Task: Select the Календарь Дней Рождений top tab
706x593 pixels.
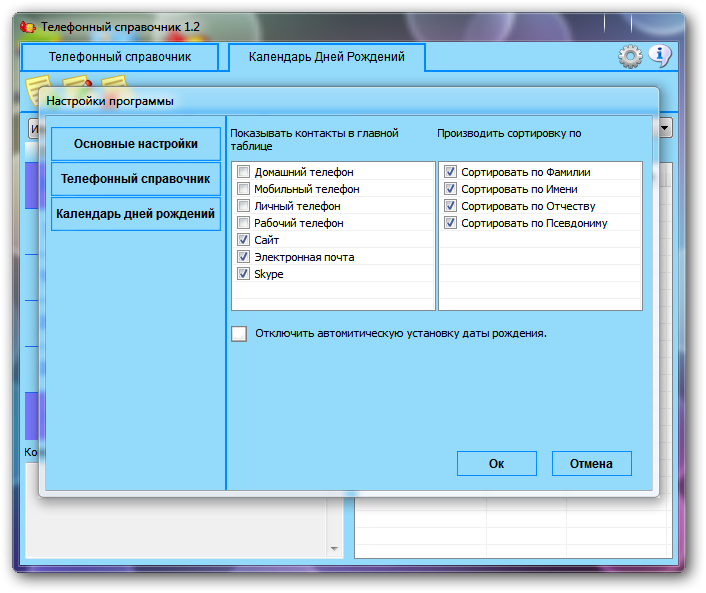Action: pos(326,57)
